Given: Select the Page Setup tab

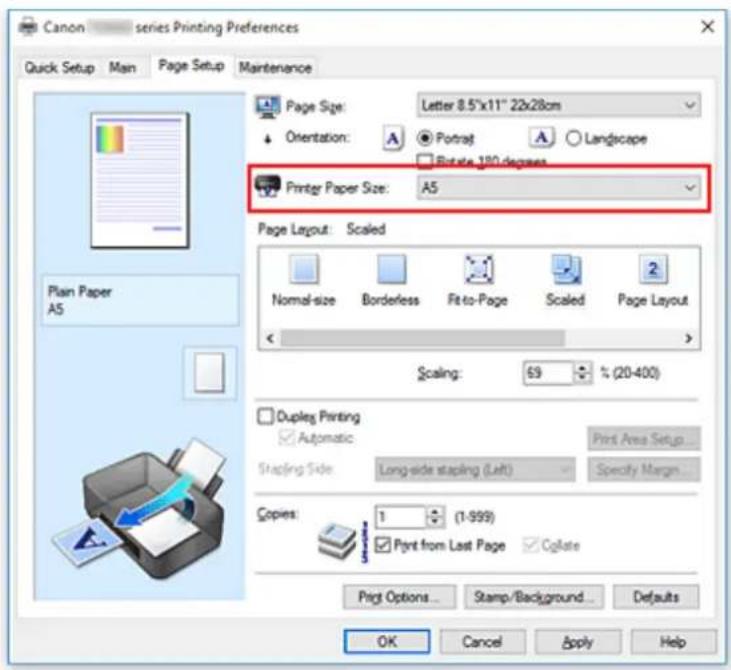Looking at the screenshot, I should [191, 65].
